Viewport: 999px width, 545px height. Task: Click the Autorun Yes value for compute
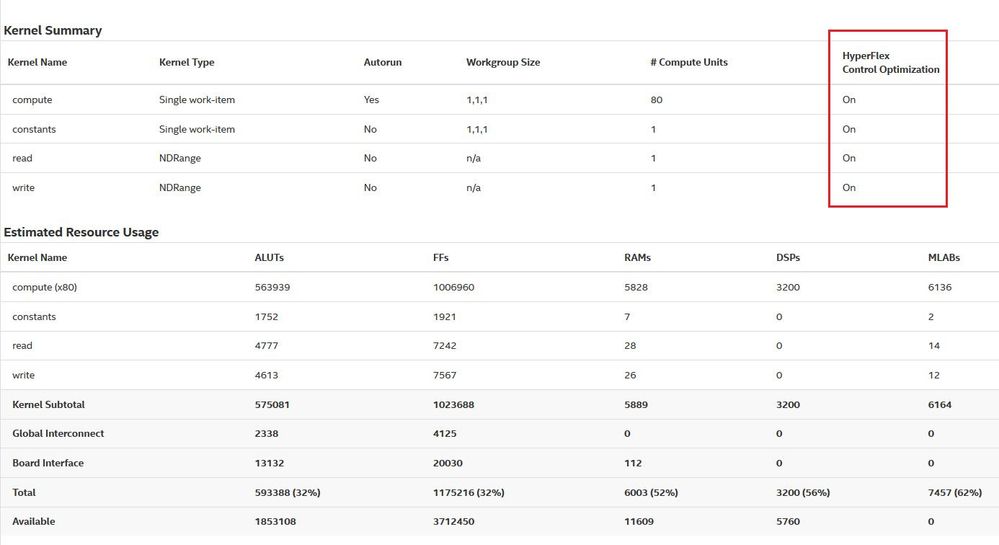coord(371,100)
